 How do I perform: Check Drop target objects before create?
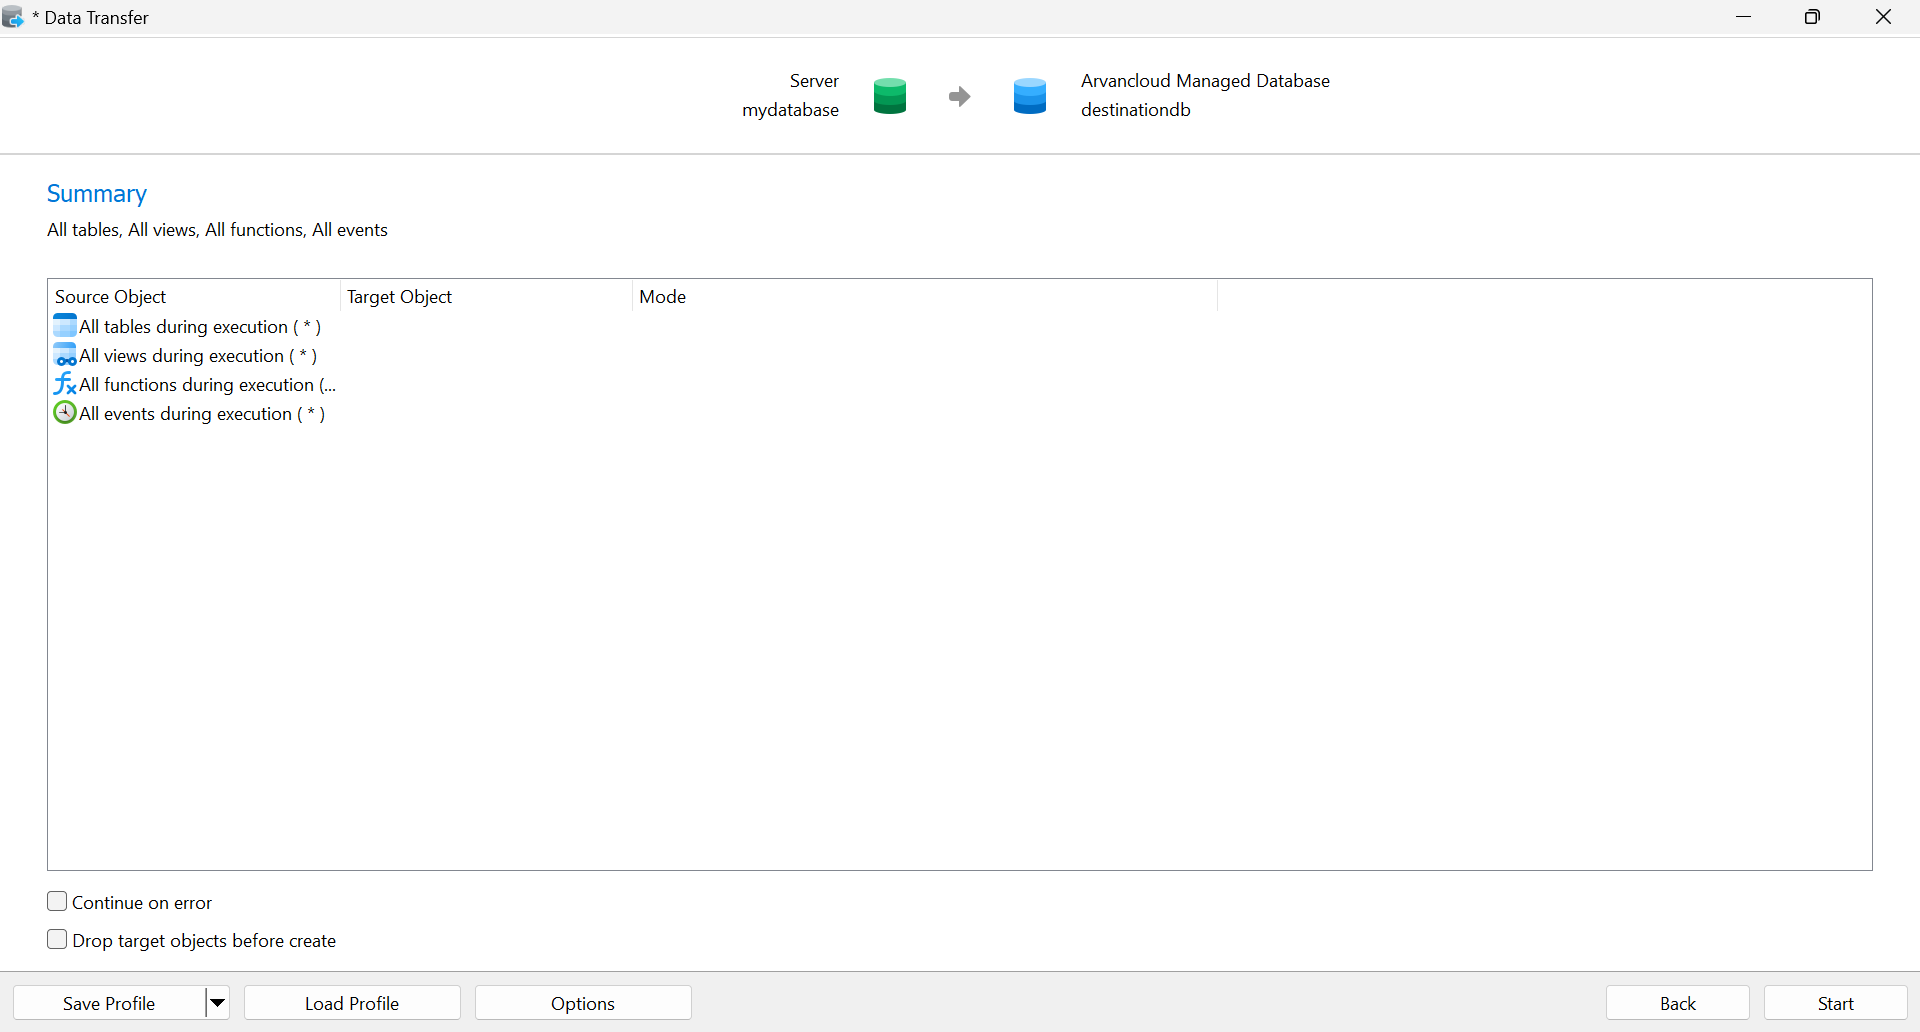[x=58, y=940]
